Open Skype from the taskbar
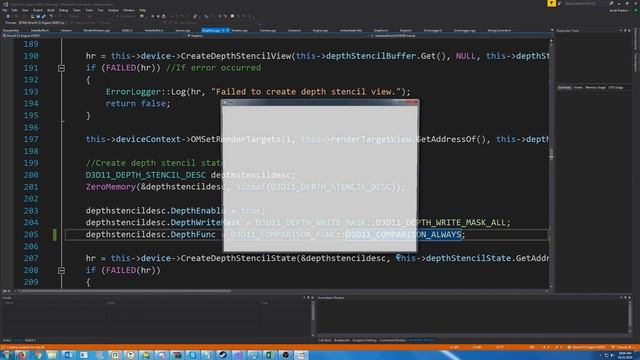The height and width of the screenshot is (360, 640). pyautogui.click(x=192, y=355)
